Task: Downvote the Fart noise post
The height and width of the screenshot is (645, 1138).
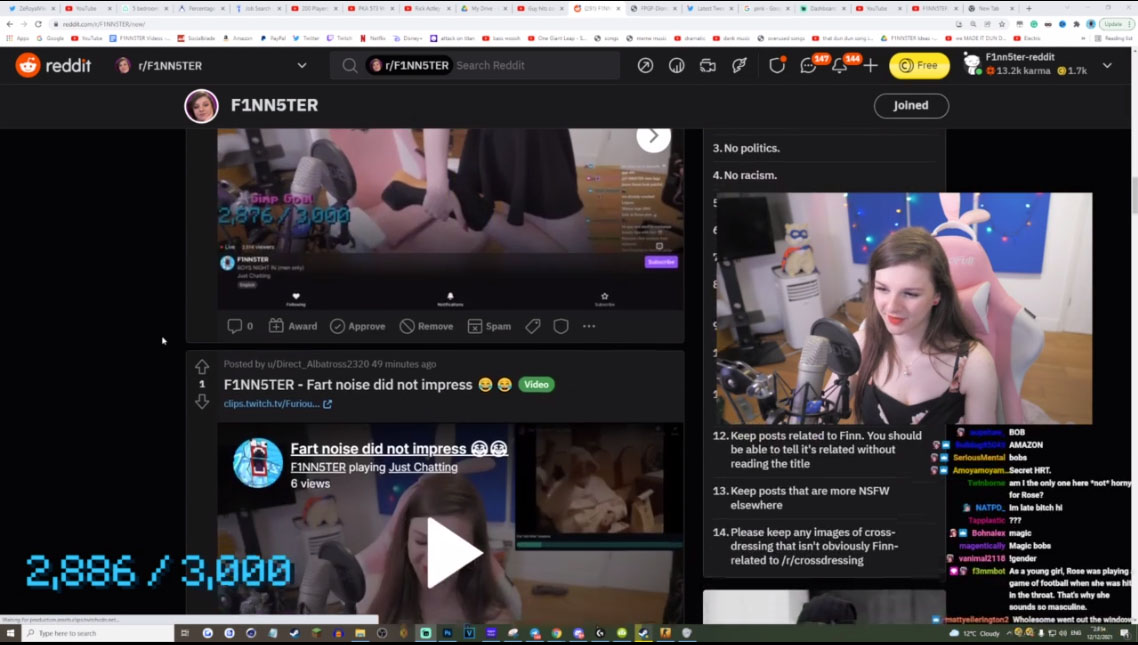Action: (202, 401)
